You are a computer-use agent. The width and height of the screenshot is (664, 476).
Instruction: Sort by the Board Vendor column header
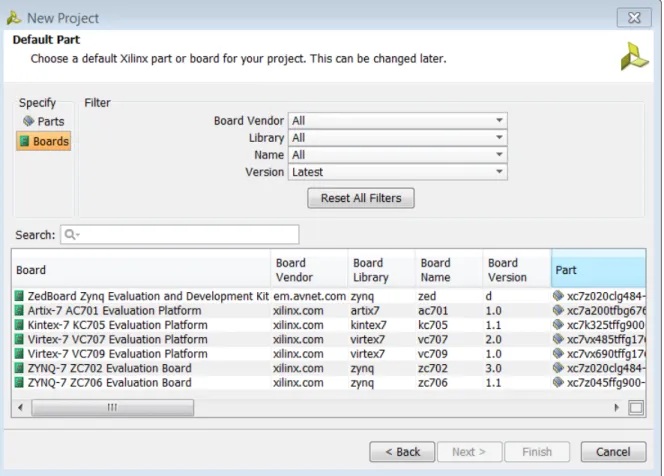[x=309, y=268]
